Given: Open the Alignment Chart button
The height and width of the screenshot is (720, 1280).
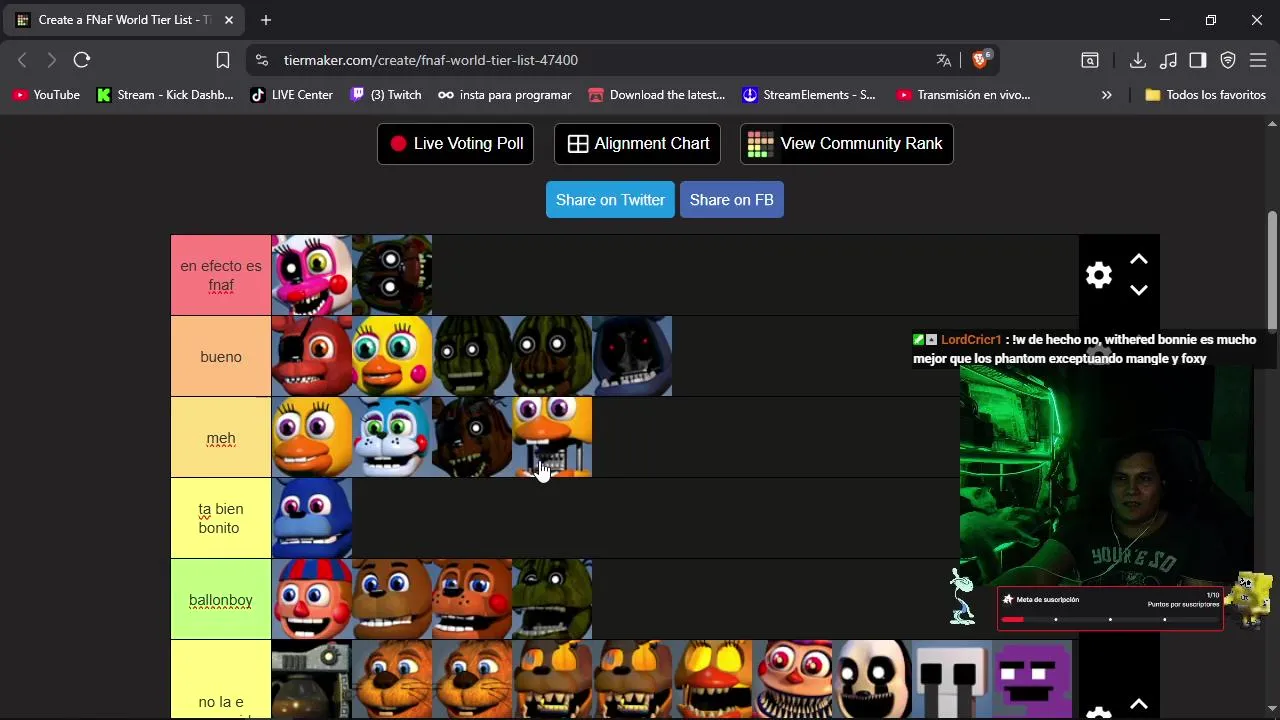Looking at the screenshot, I should (x=637, y=144).
